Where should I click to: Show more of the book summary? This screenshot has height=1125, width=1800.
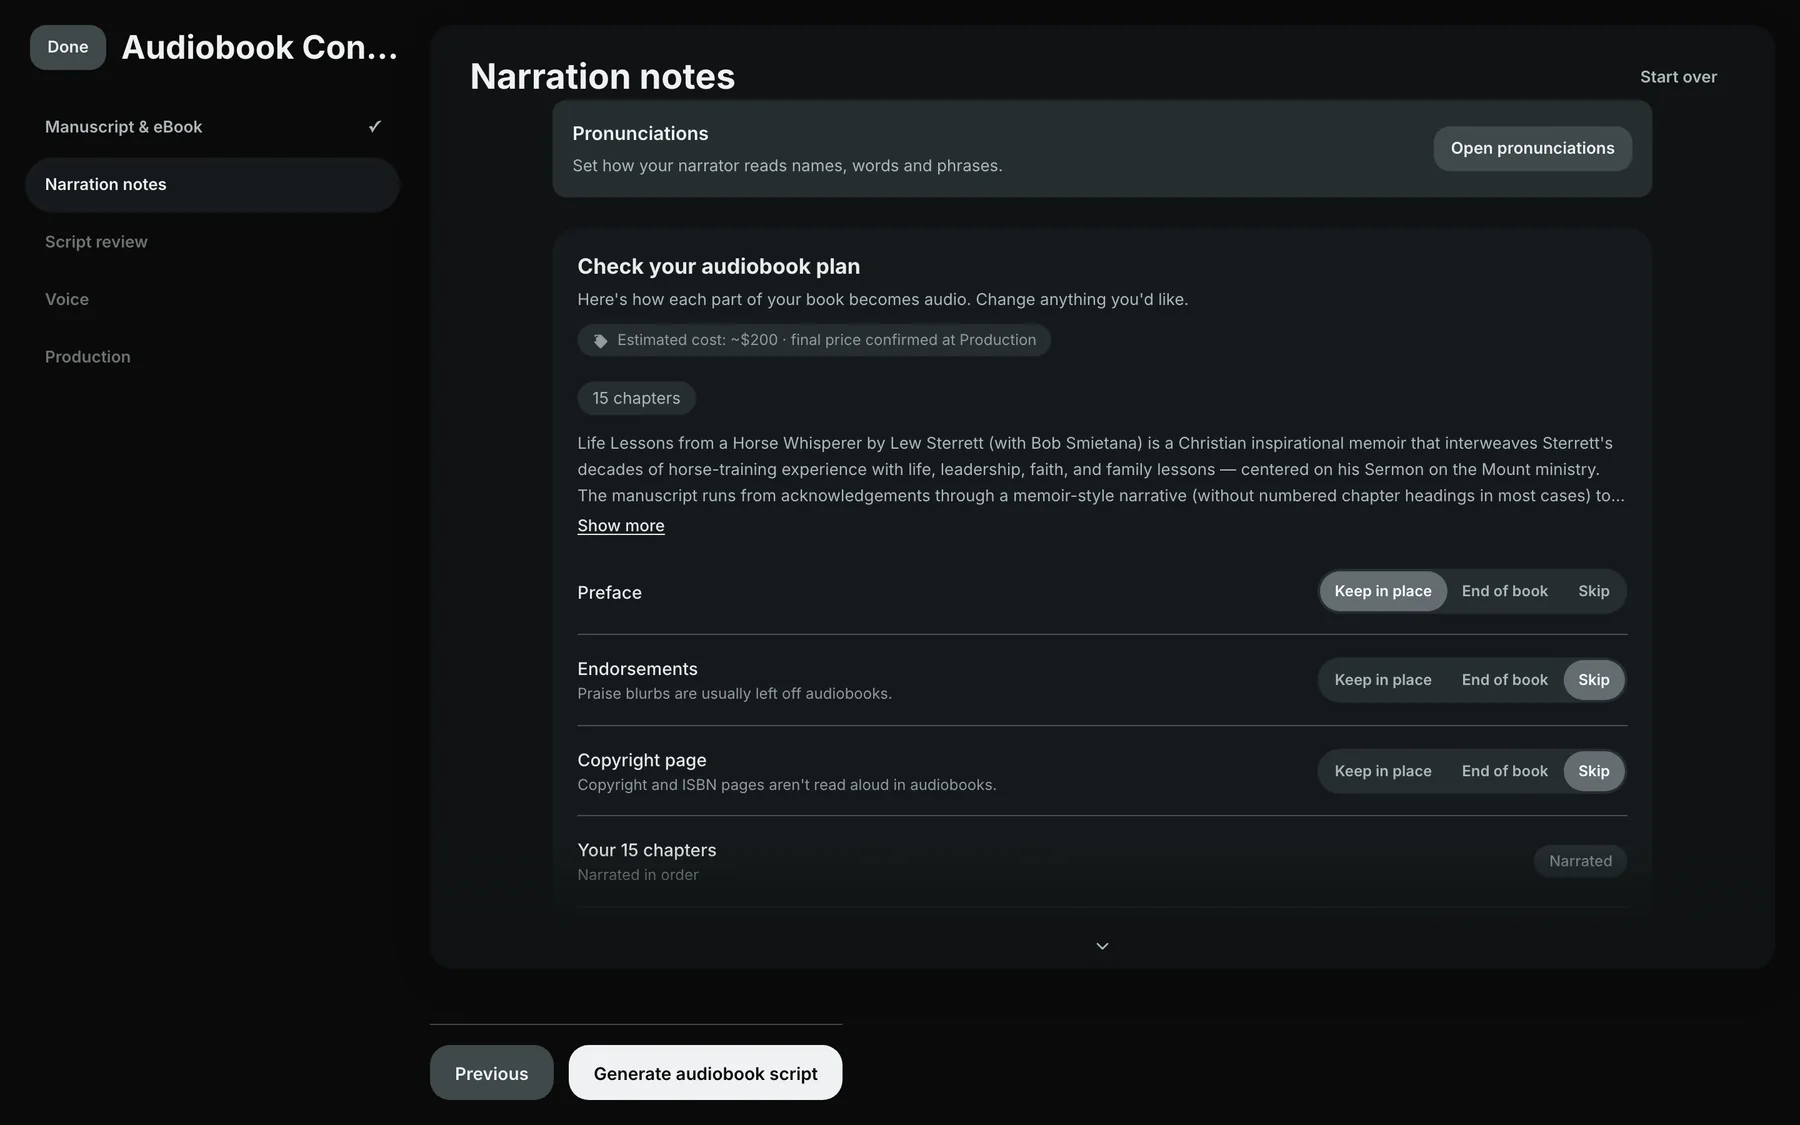[x=621, y=526]
